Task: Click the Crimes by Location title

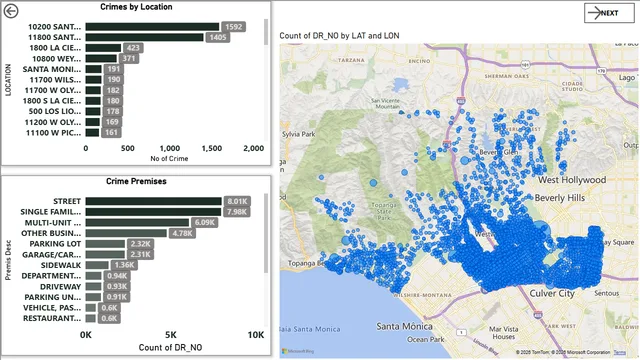Action: point(136,7)
